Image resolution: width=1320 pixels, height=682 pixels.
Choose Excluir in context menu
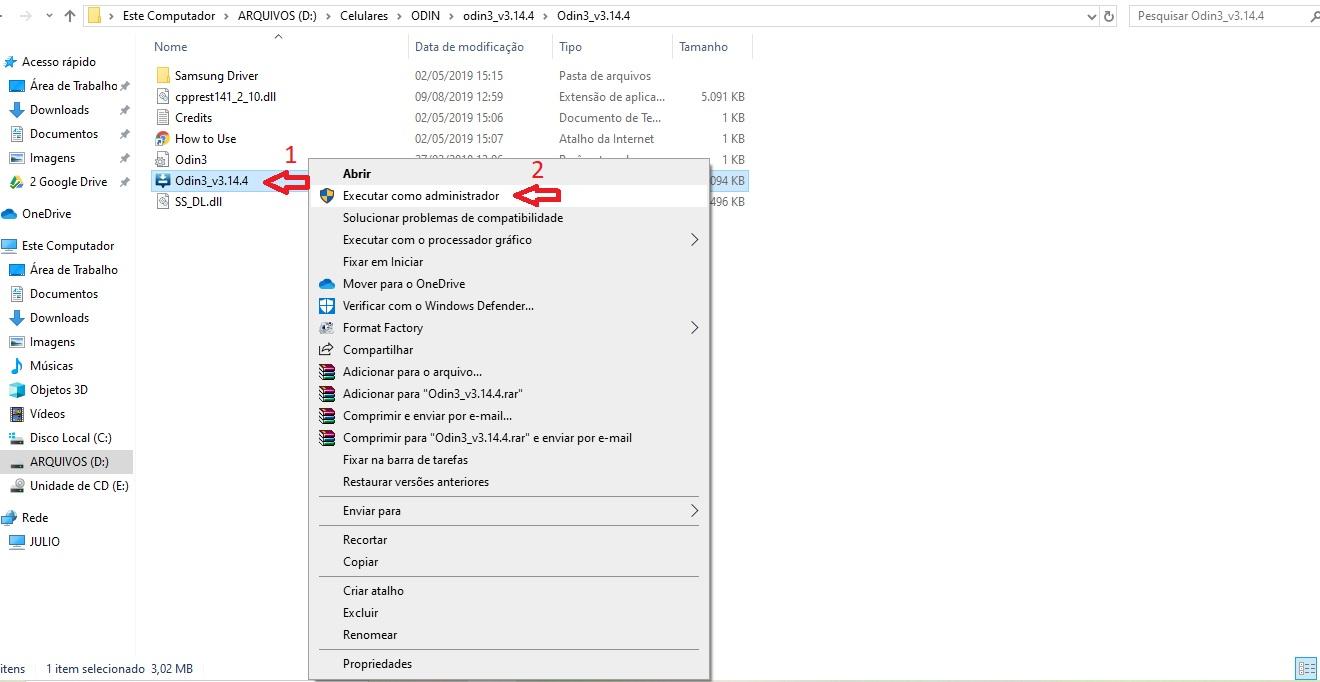click(509, 613)
